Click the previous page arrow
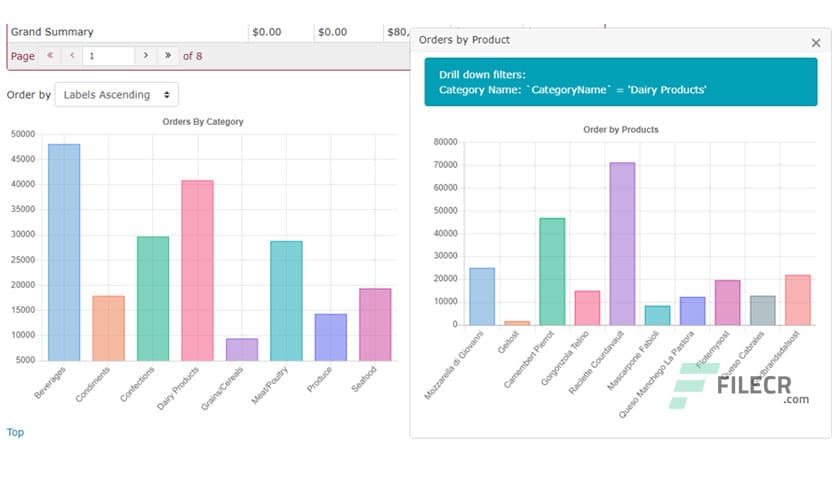Screen dimensions: 836x484 tap(72, 56)
